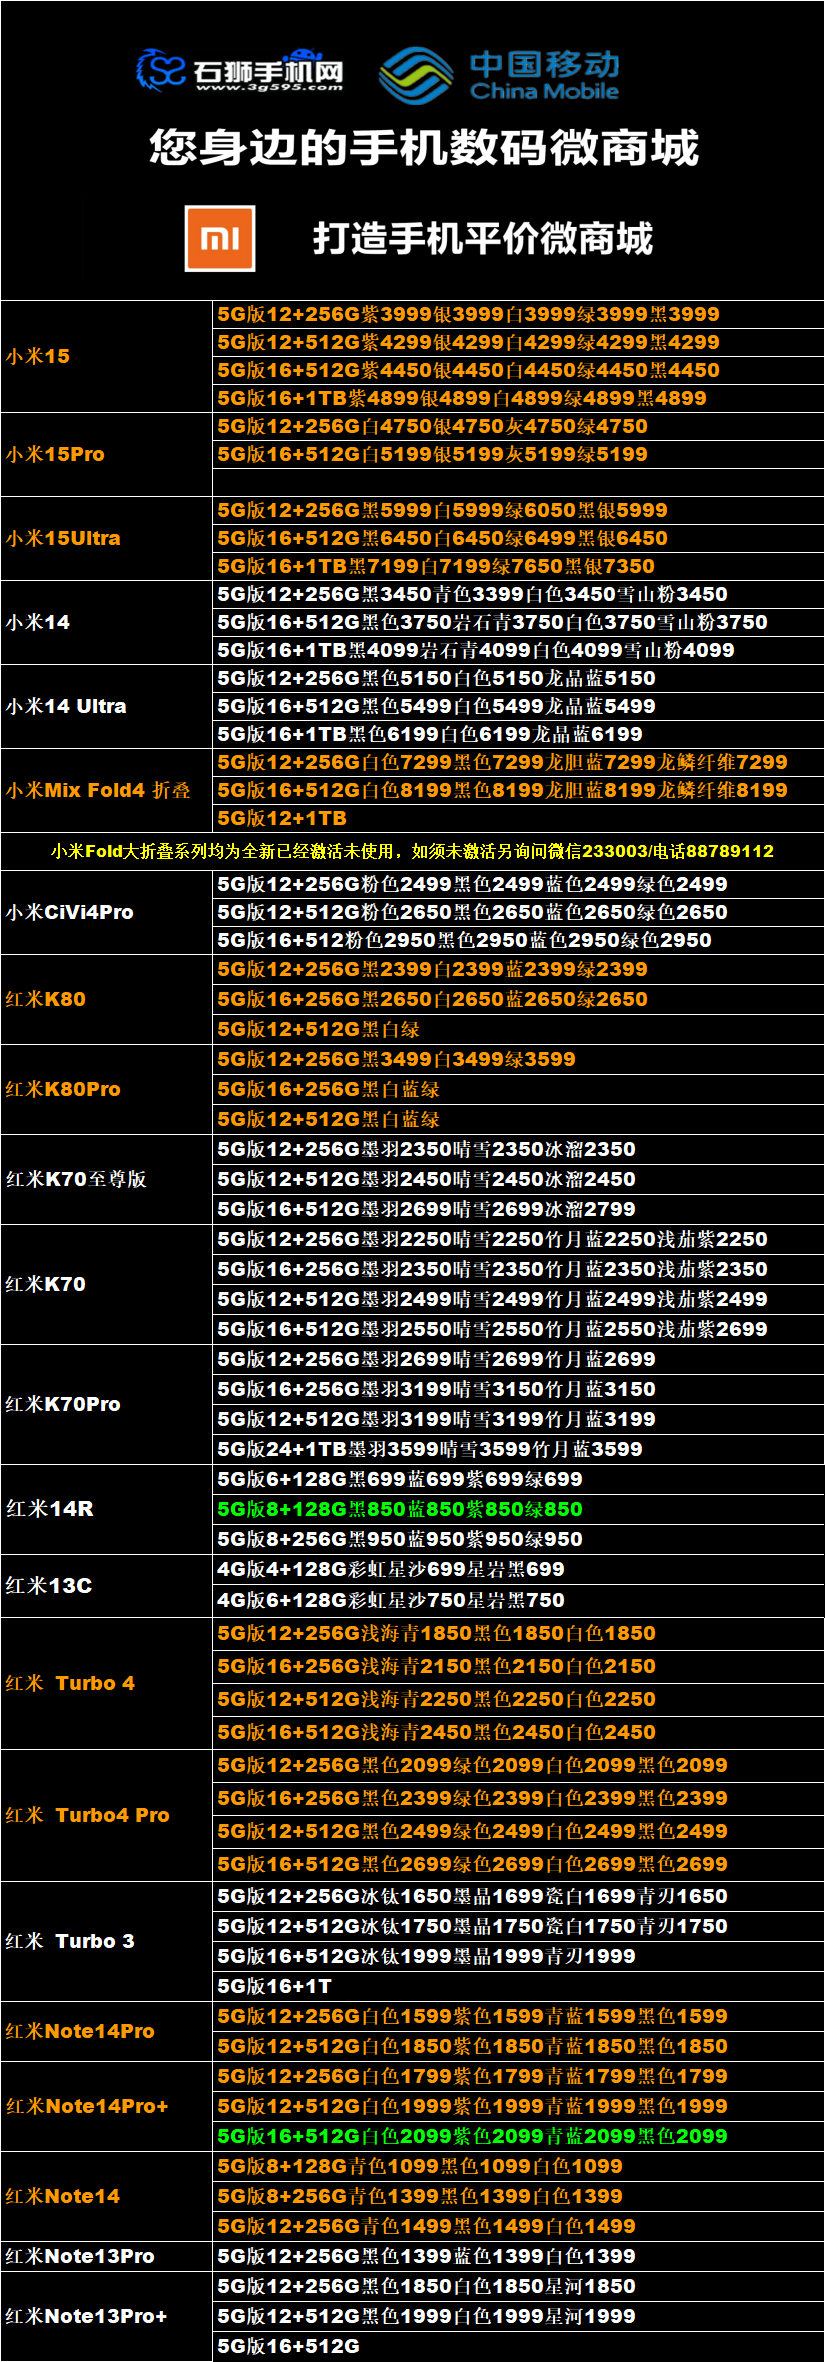Screen dimensions: 825x2362
Task: Click 红米K80 16+256G row priced 2650
Action: (x=518, y=999)
